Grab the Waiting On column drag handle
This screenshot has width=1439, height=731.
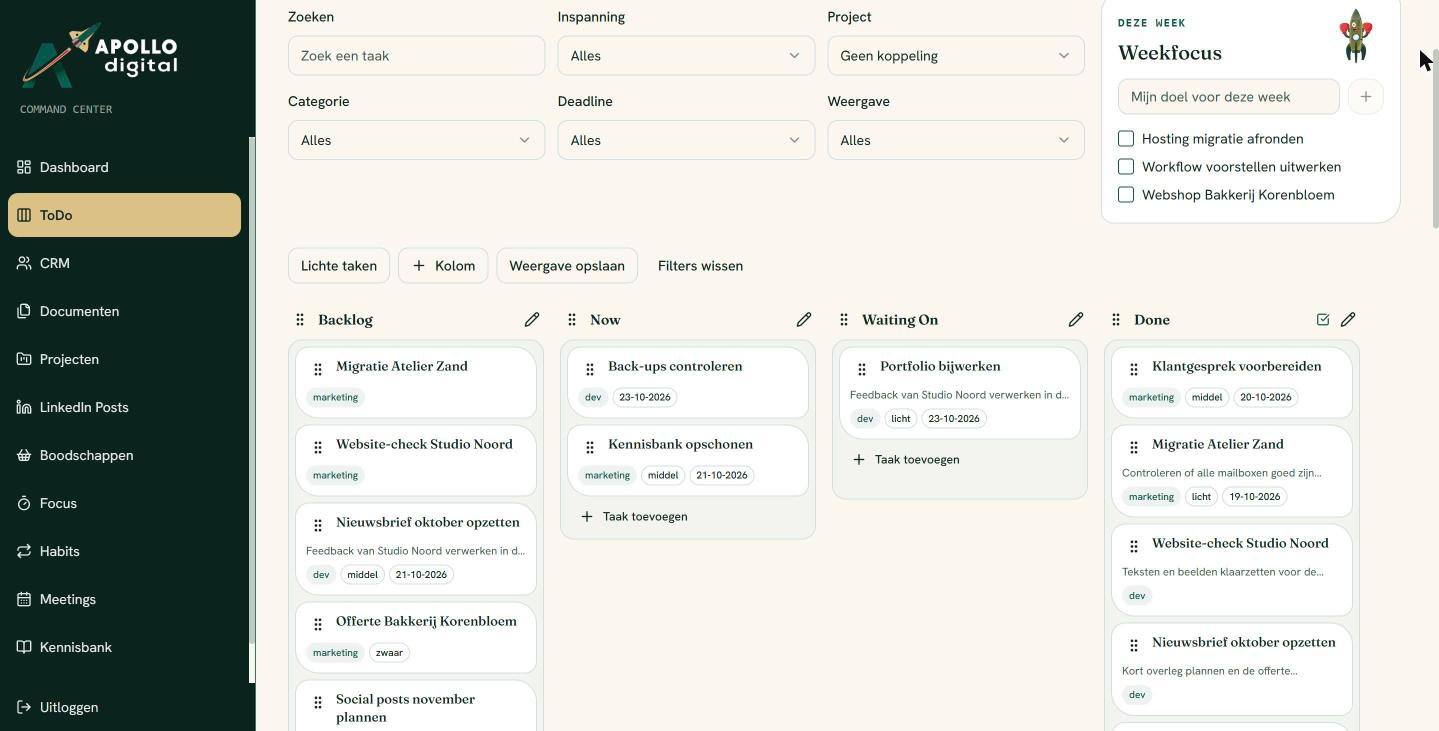click(844, 320)
